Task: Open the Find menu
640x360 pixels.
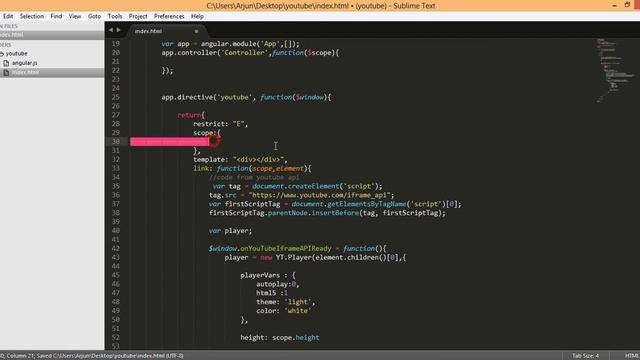Action: coord(56,16)
